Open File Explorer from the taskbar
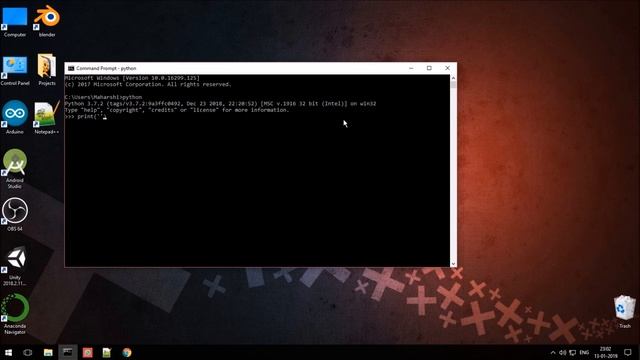 coord(48,352)
